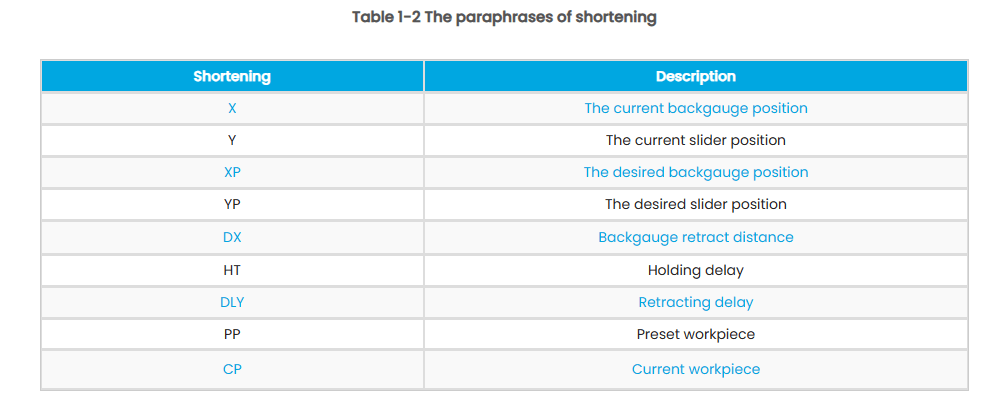1008x405 pixels.
Task: Click the Description column header
Action: (696, 76)
